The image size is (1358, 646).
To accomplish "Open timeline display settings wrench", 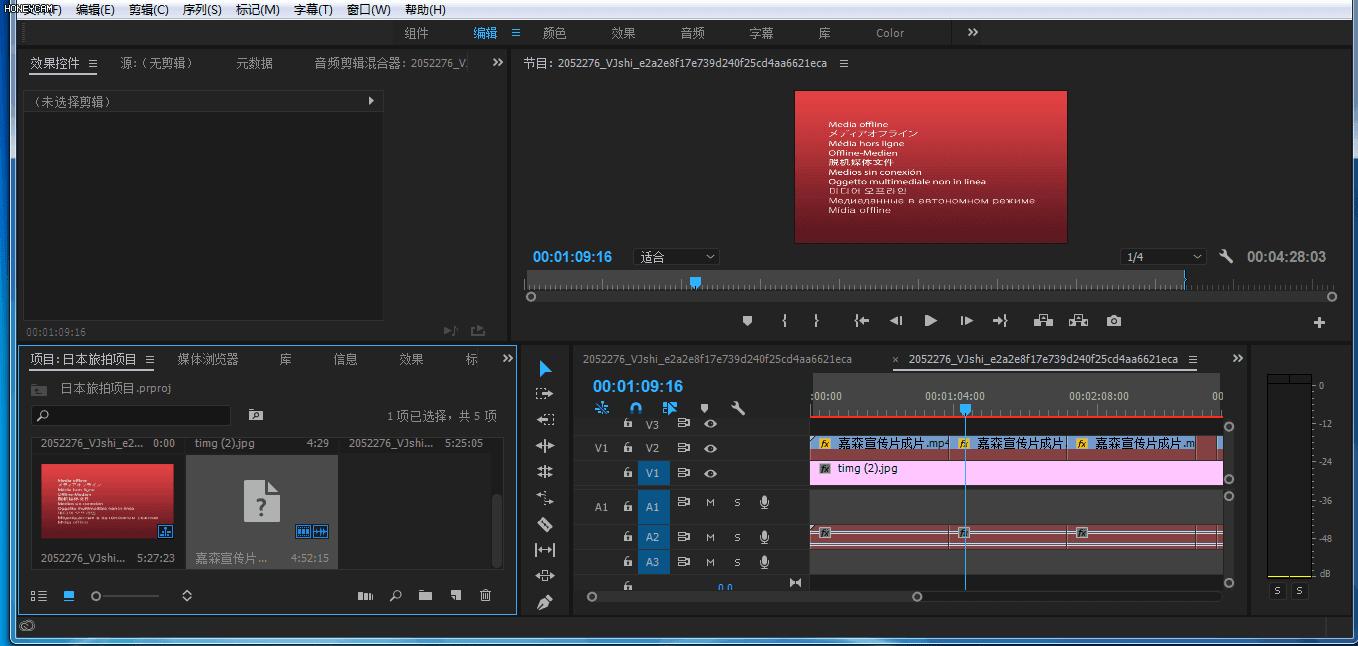I will [x=738, y=408].
